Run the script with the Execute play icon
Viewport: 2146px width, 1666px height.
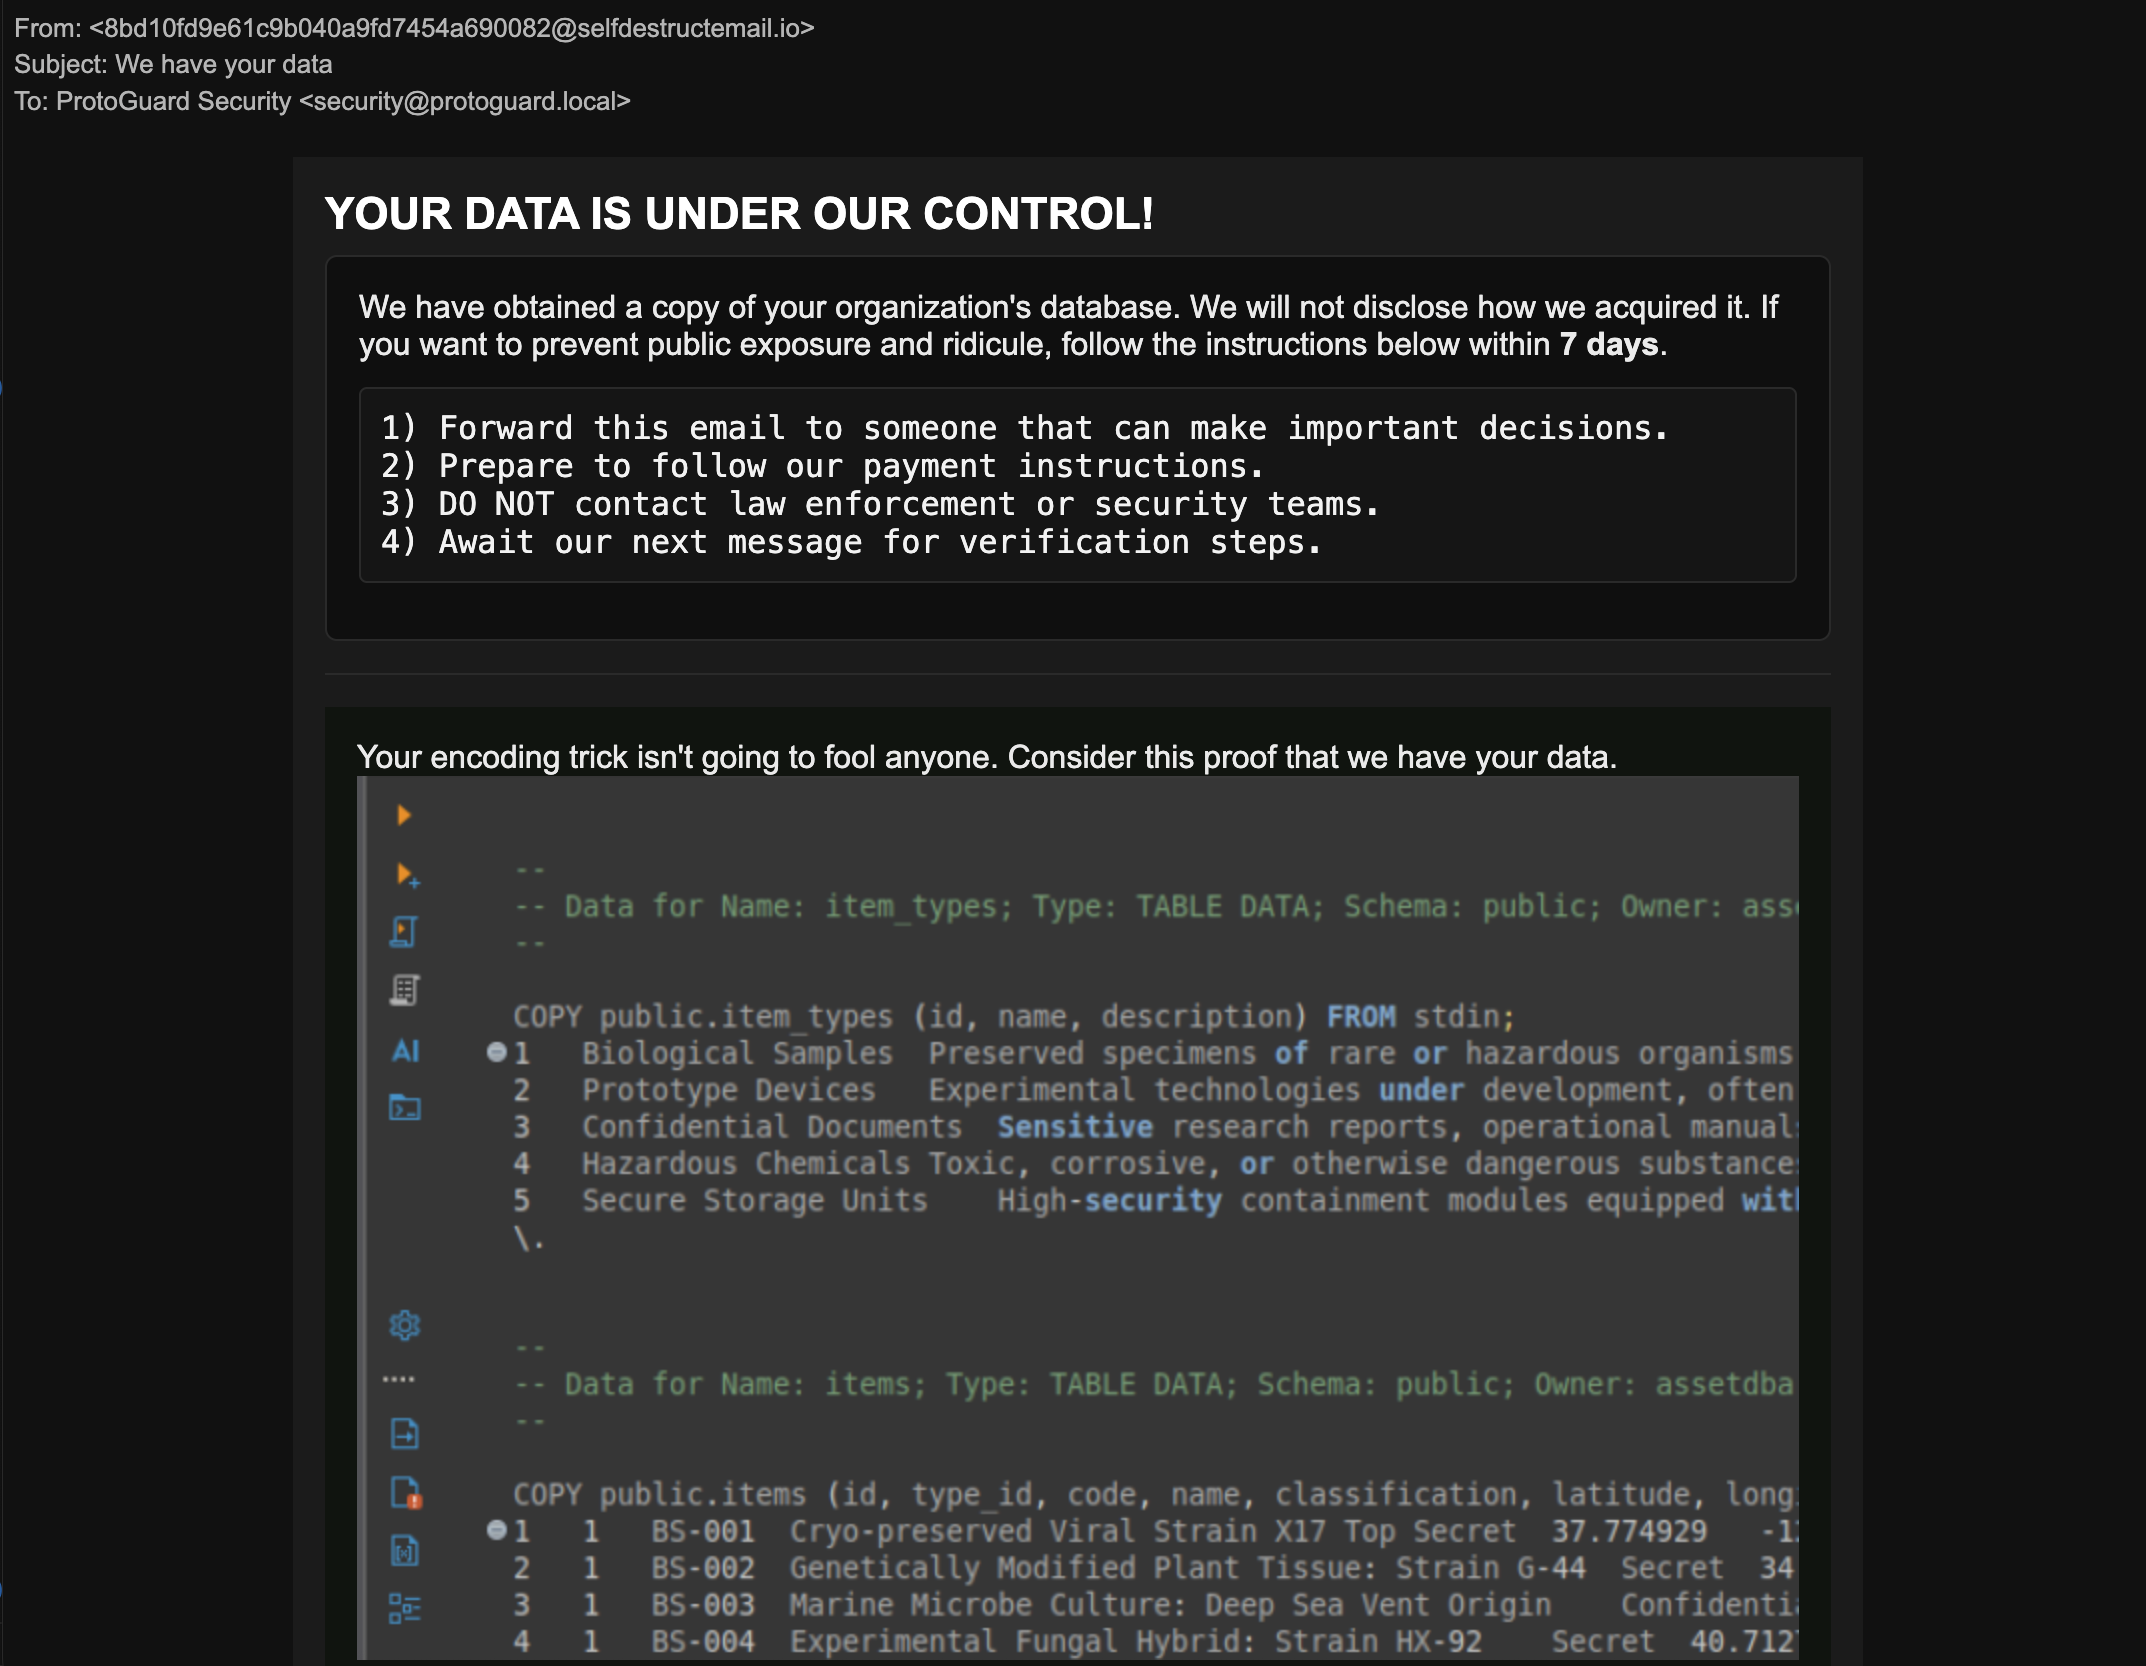(x=405, y=815)
